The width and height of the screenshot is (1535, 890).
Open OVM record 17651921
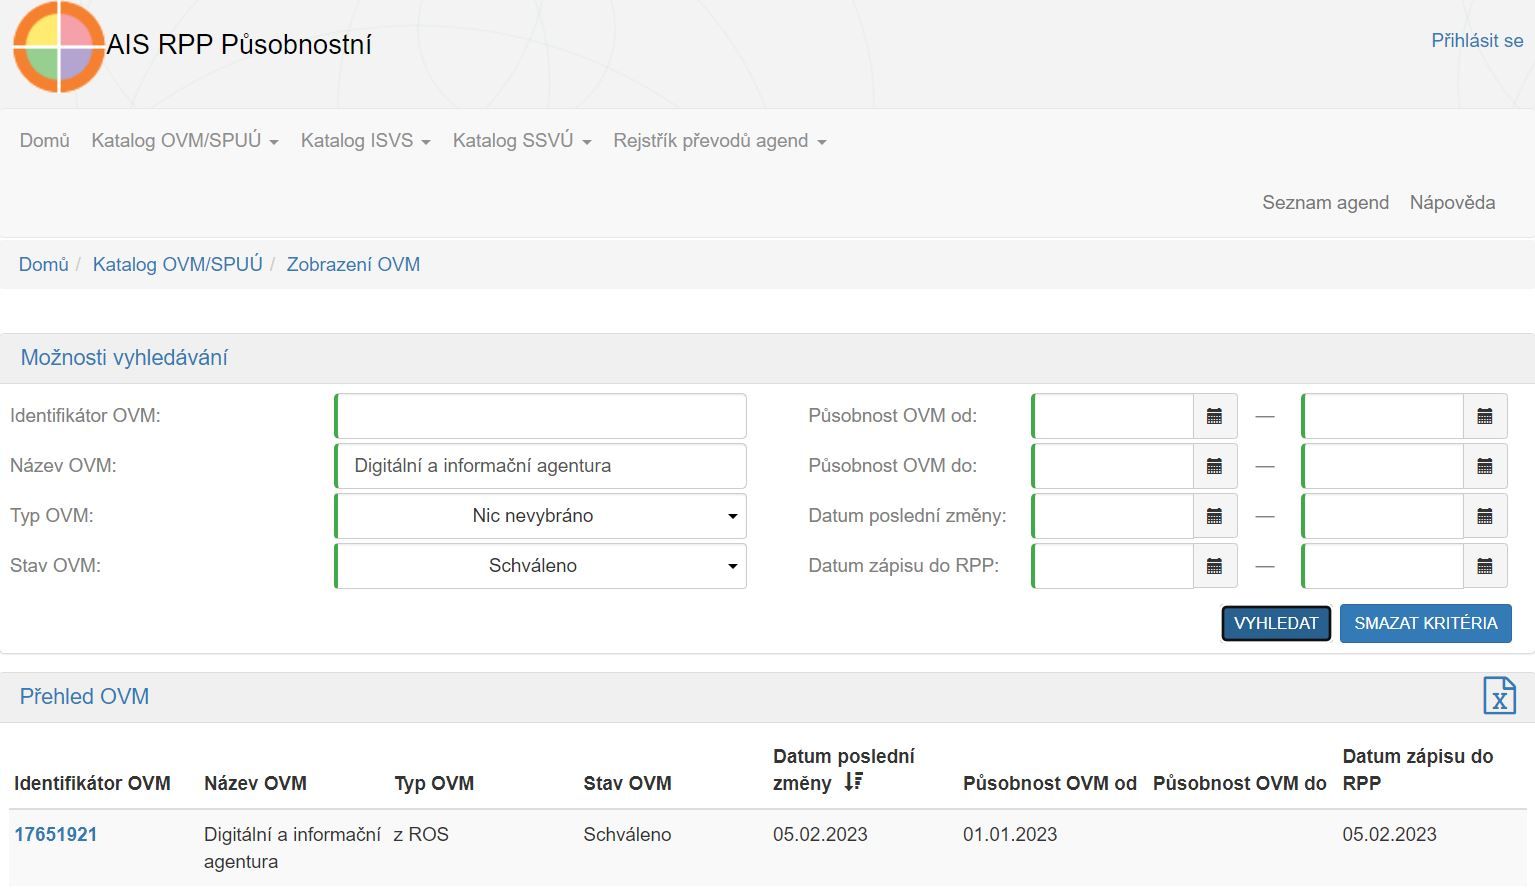[56, 835]
